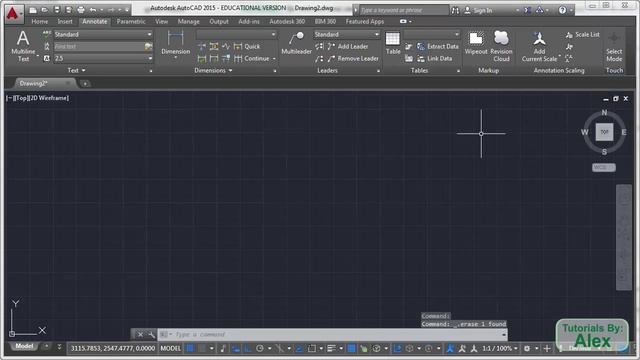Click in the Find text field
Screen dimensions: 640x360
[98, 47]
